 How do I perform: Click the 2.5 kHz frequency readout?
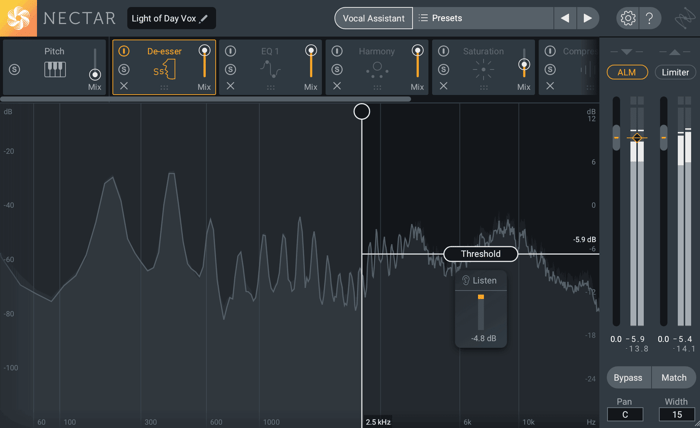(x=378, y=422)
